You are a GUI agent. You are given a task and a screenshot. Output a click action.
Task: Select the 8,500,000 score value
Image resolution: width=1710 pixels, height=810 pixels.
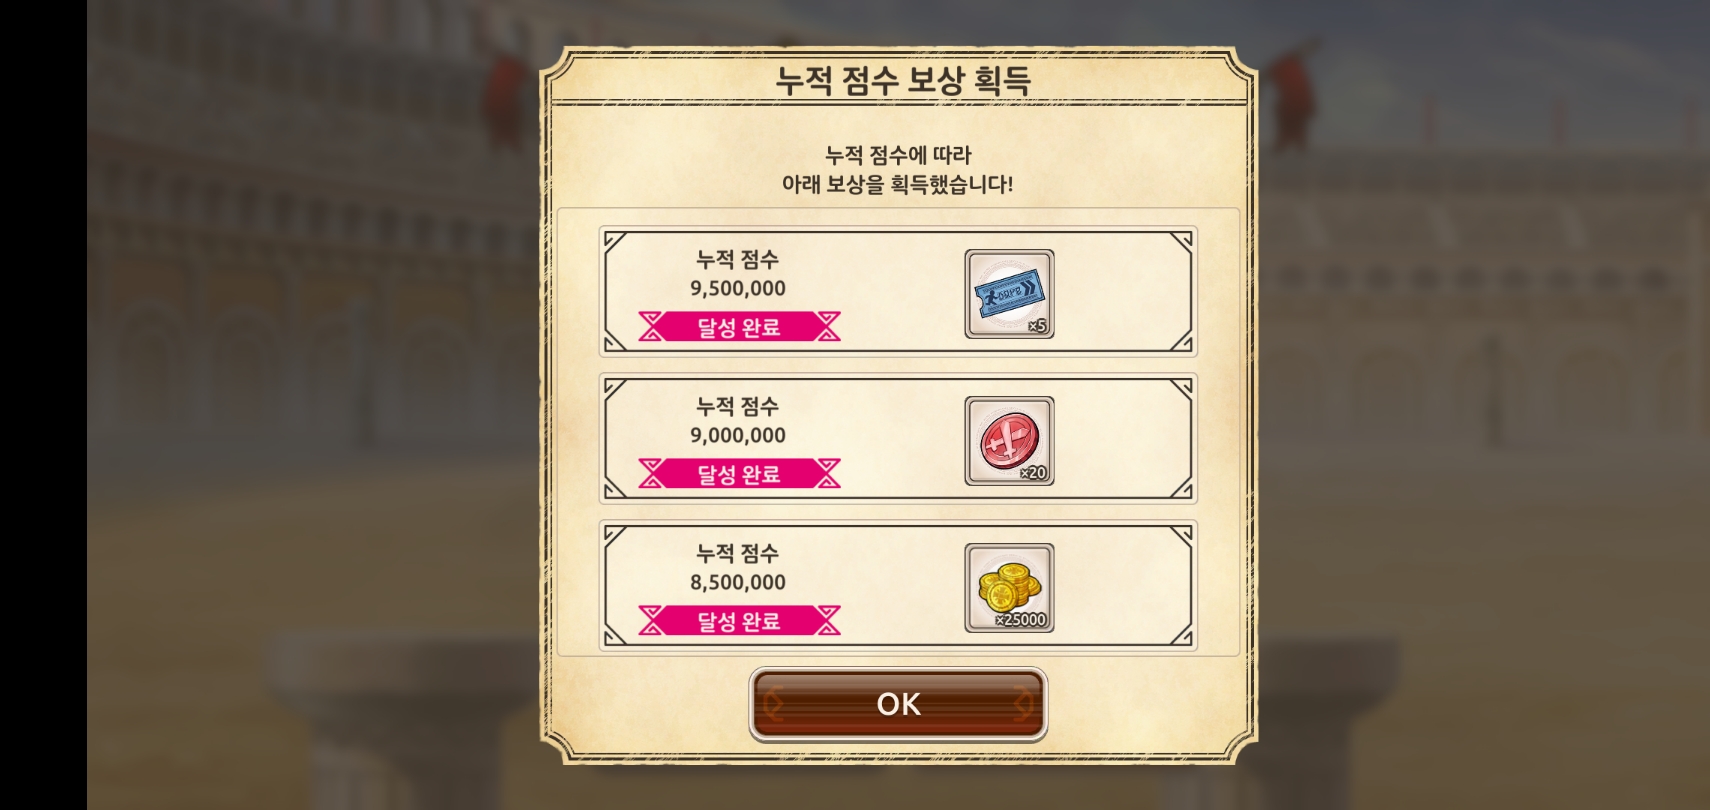point(738,583)
